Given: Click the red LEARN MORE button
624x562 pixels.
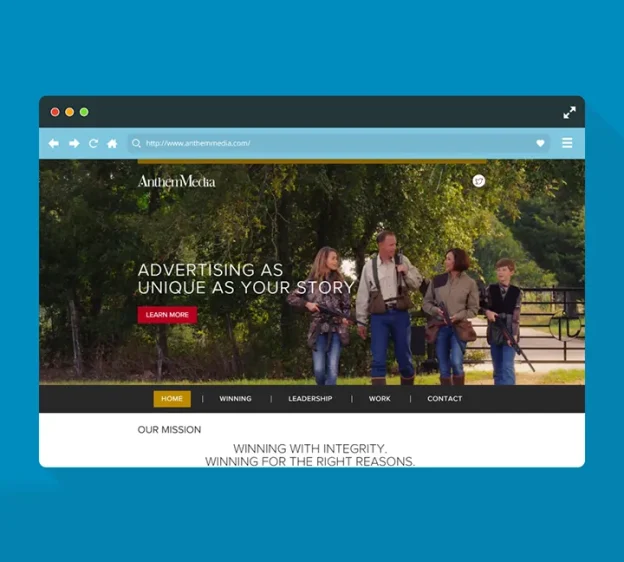Looking at the screenshot, I should coord(167,315).
